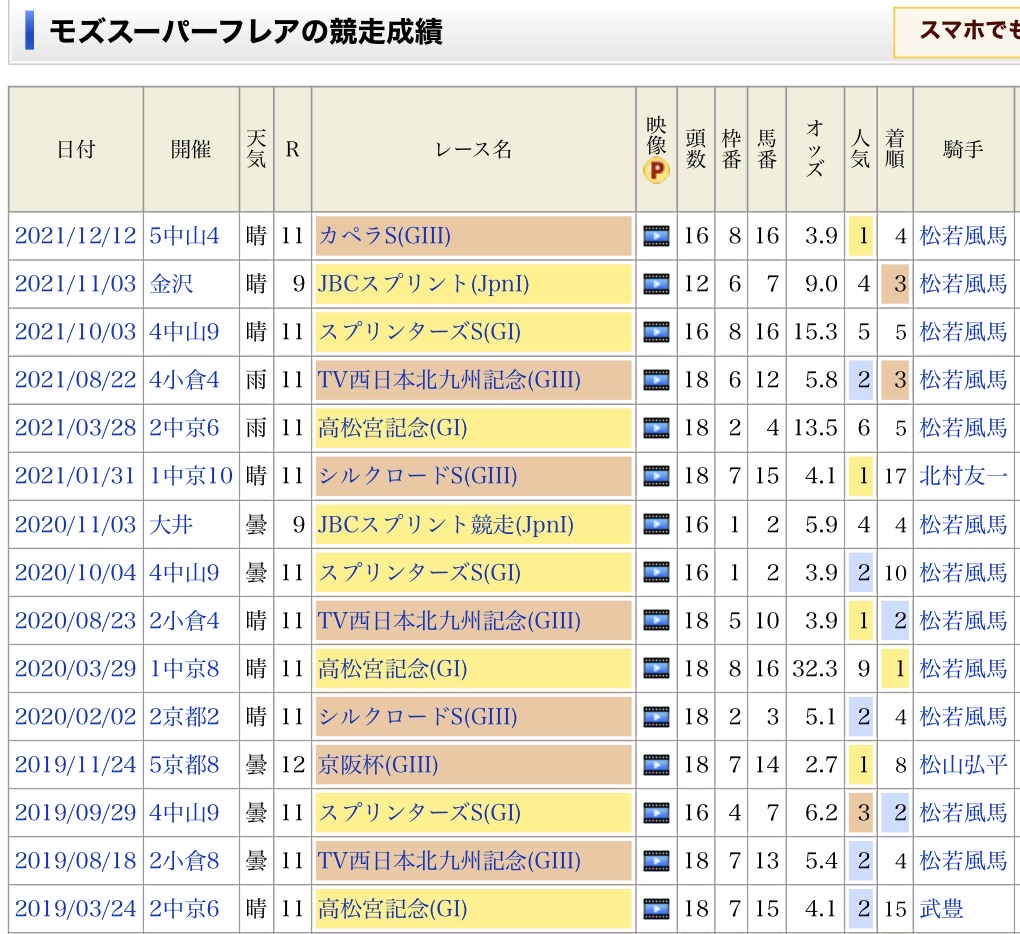Play video for 京阪杯(GIII) race
Image resolution: width=1020 pixels, height=934 pixels.
656,766
